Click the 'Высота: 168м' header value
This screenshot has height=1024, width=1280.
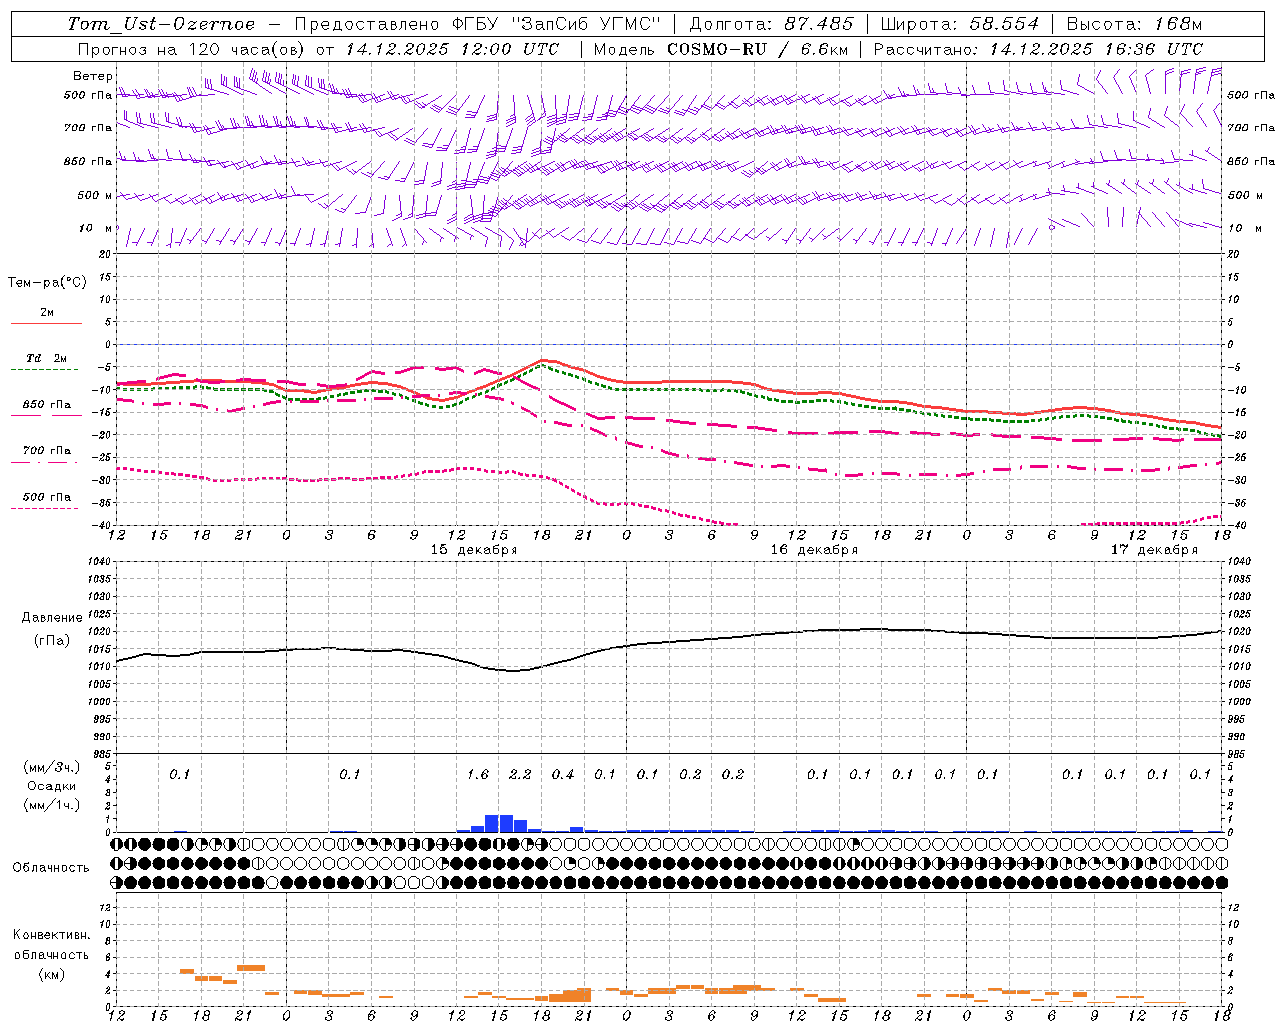point(1134,24)
